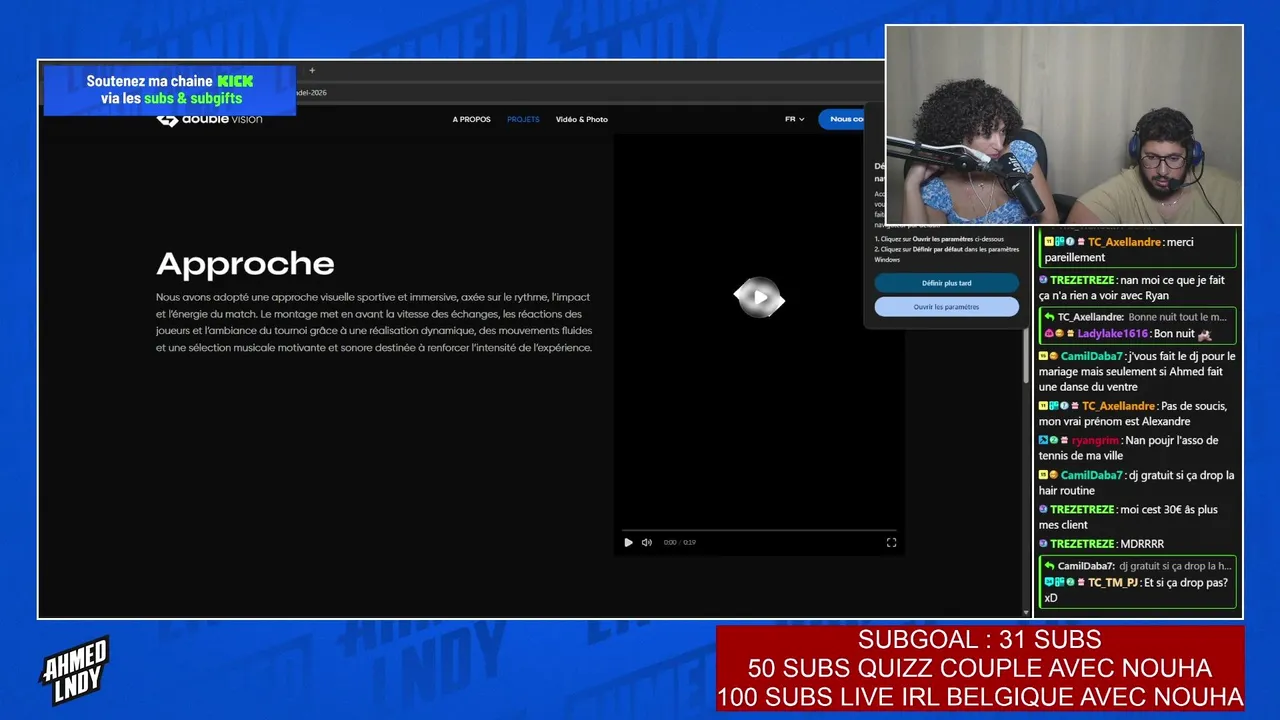This screenshot has height=720, width=1280.
Task: Click the Approche description paragraph
Action: [374, 322]
